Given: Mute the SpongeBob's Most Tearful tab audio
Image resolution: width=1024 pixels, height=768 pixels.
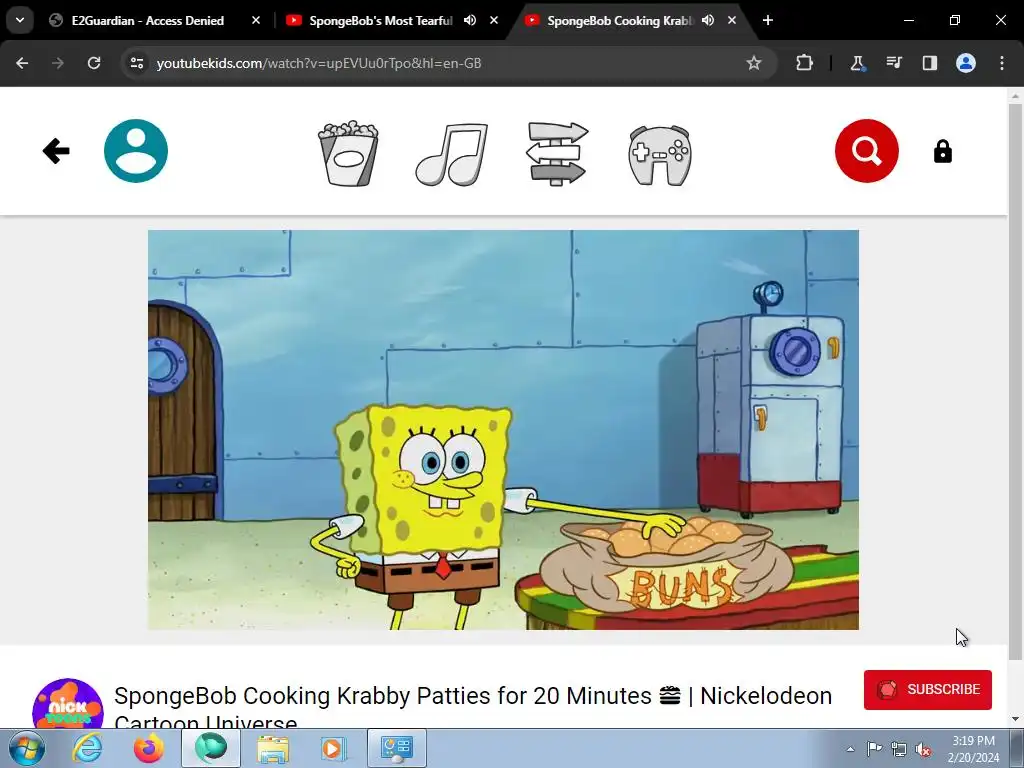Looking at the screenshot, I should (x=470, y=20).
